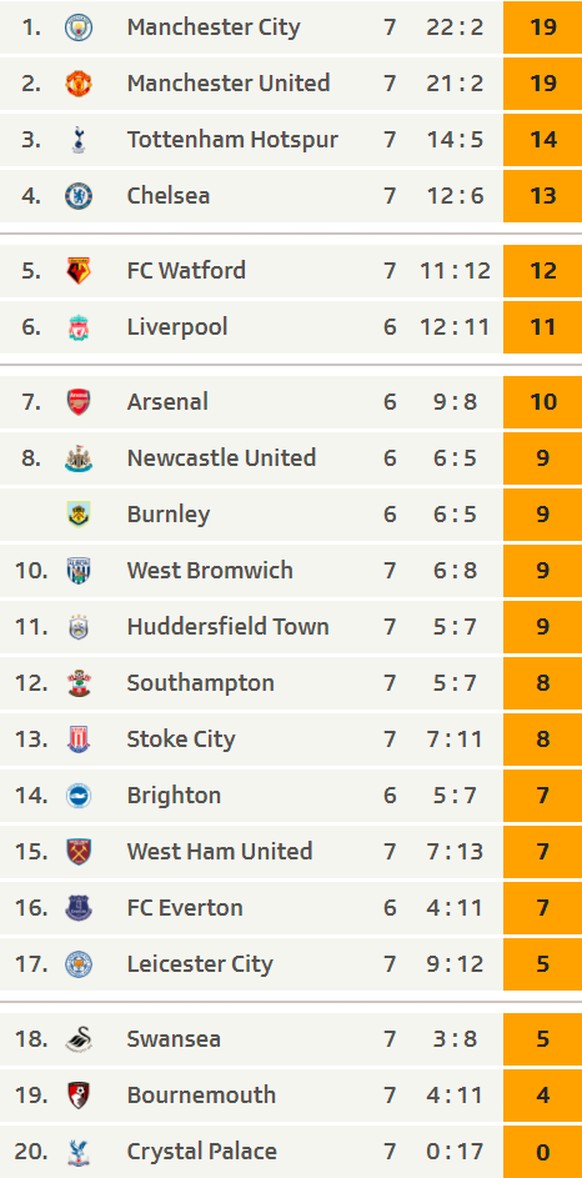The image size is (582, 1178).
Task: Click the Burnley club badge
Action: (78, 515)
